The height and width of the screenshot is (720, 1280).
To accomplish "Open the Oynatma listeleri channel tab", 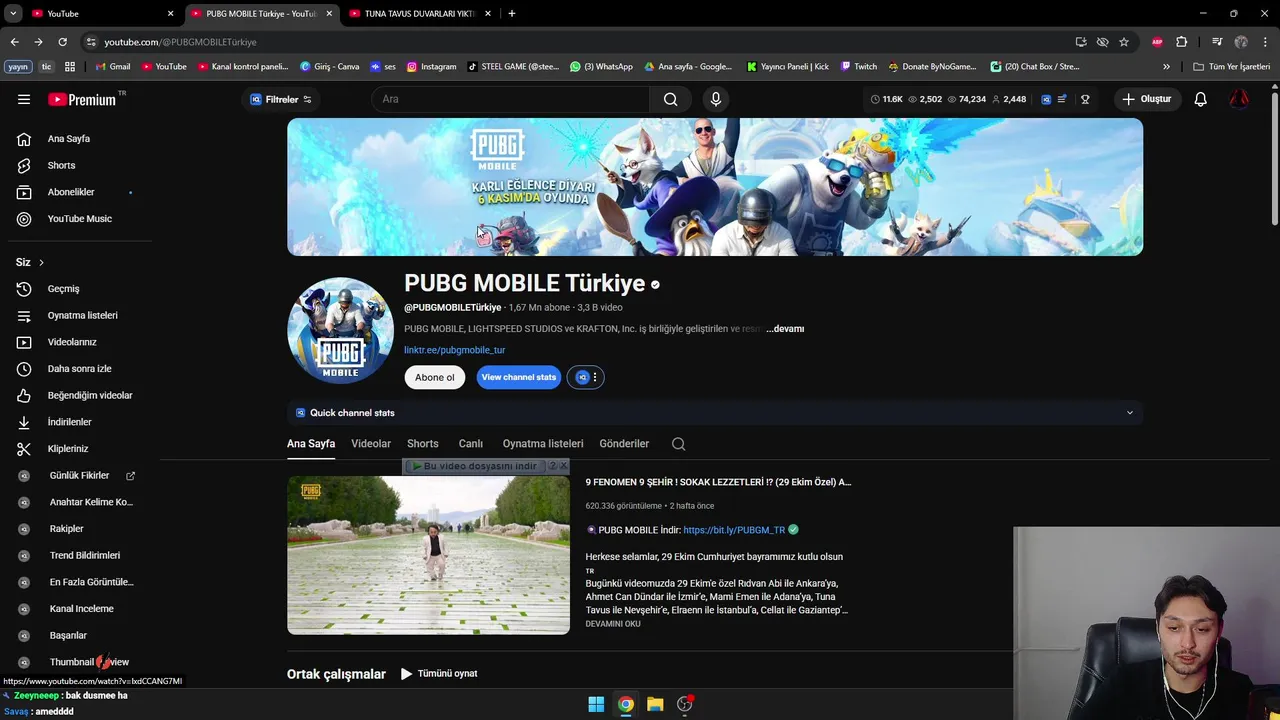I will (543, 444).
